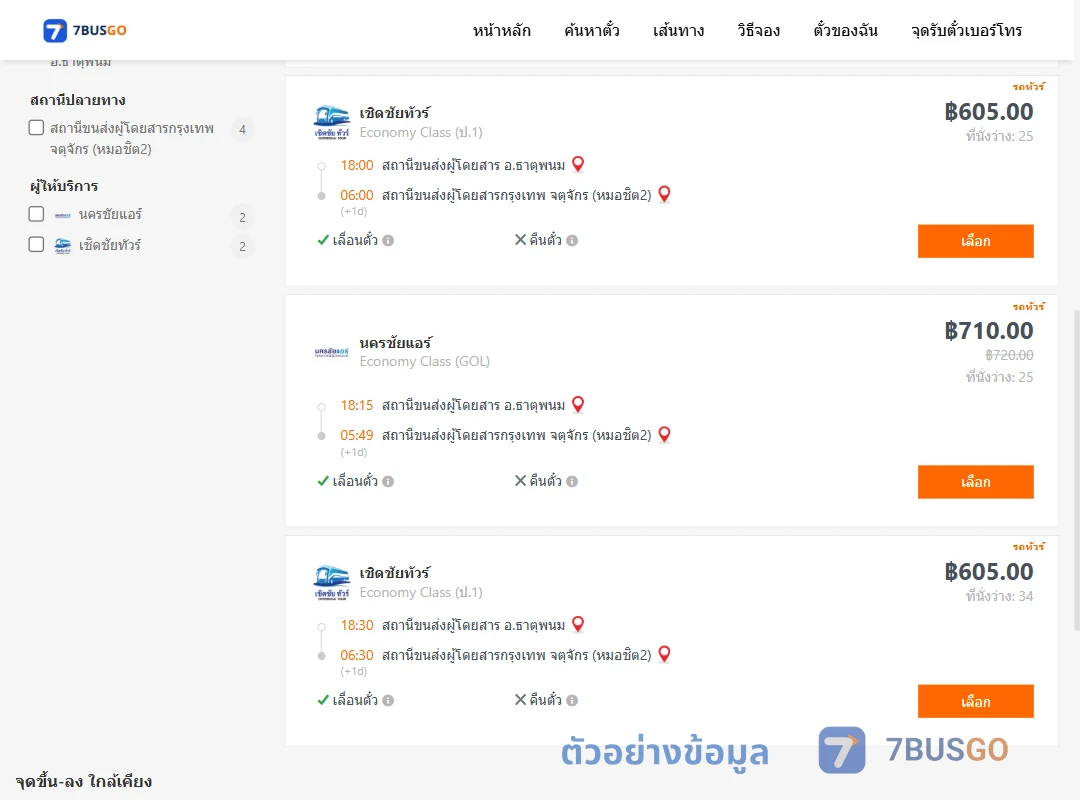Click the 18:15 departure time

pyautogui.click(x=357, y=405)
